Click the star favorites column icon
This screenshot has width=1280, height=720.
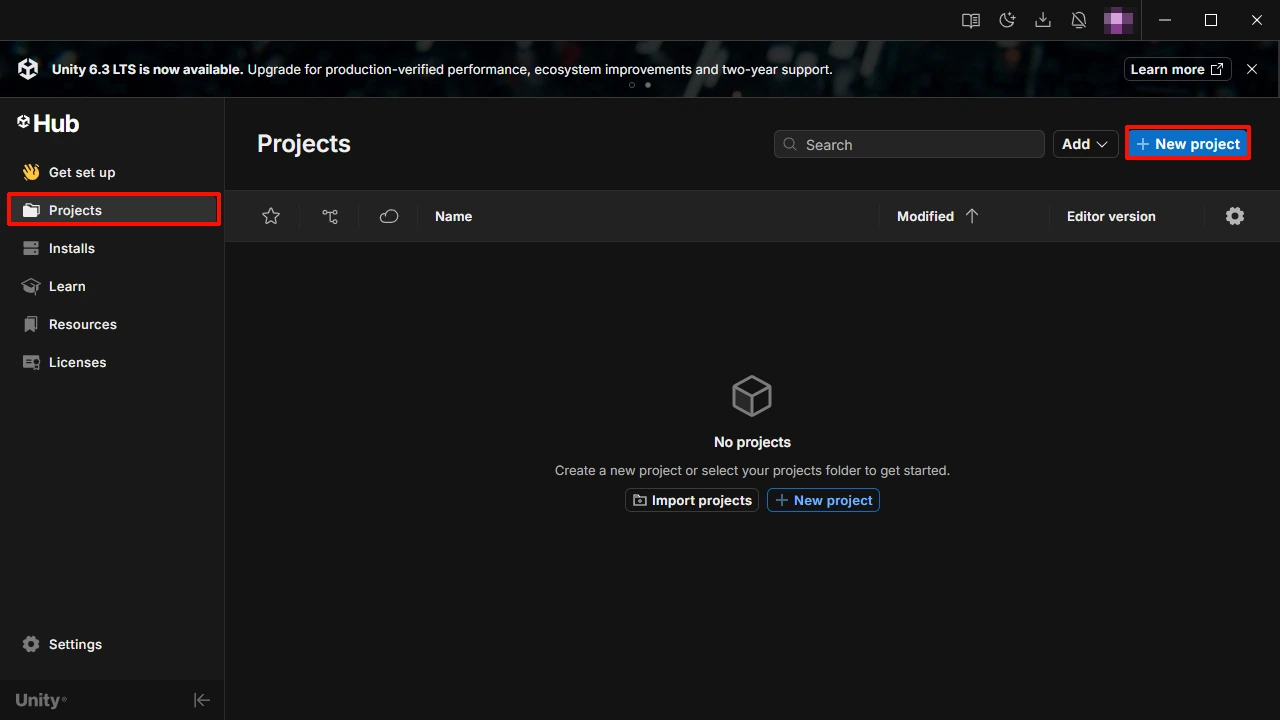coord(271,216)
